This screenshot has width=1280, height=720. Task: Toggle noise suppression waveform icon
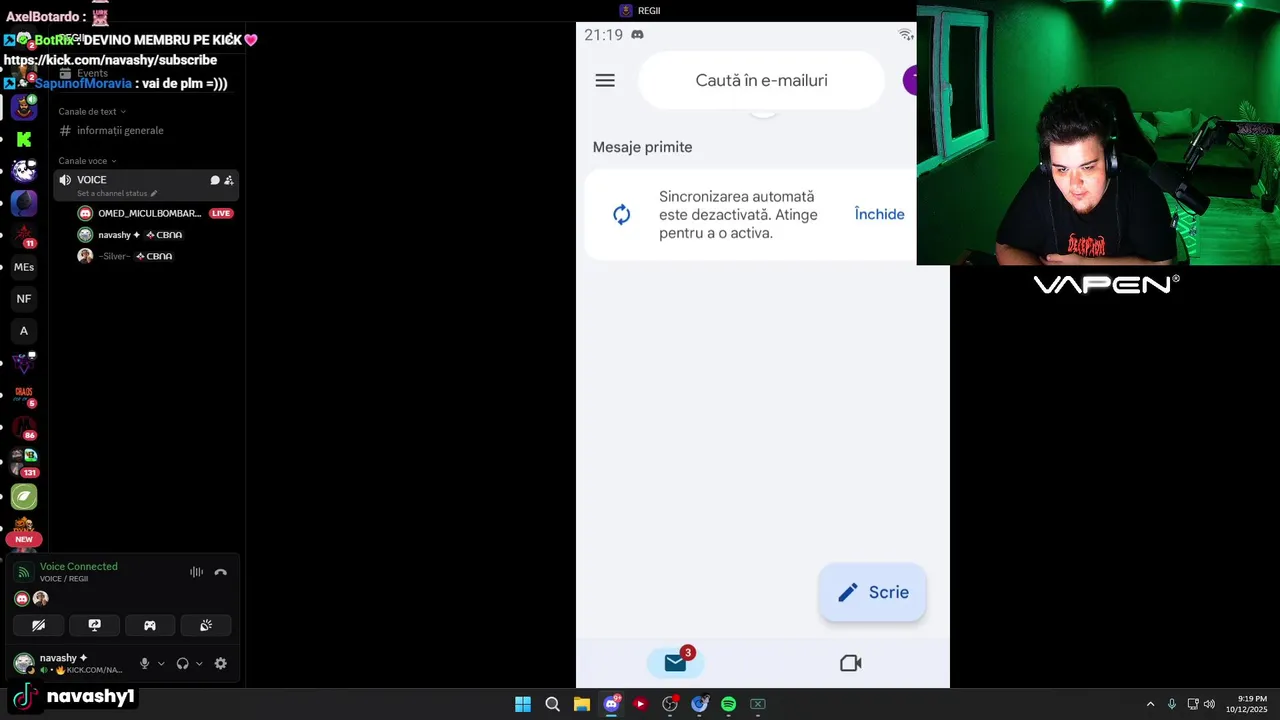tap(196, 572)
